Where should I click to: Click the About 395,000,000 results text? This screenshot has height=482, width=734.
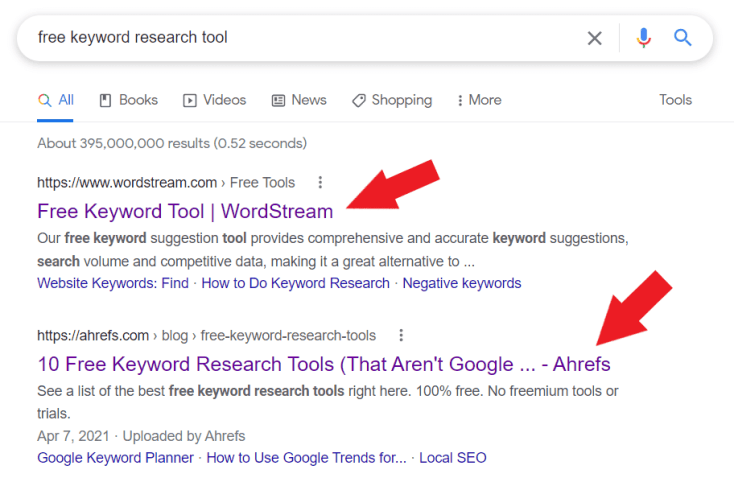[172, 143]
